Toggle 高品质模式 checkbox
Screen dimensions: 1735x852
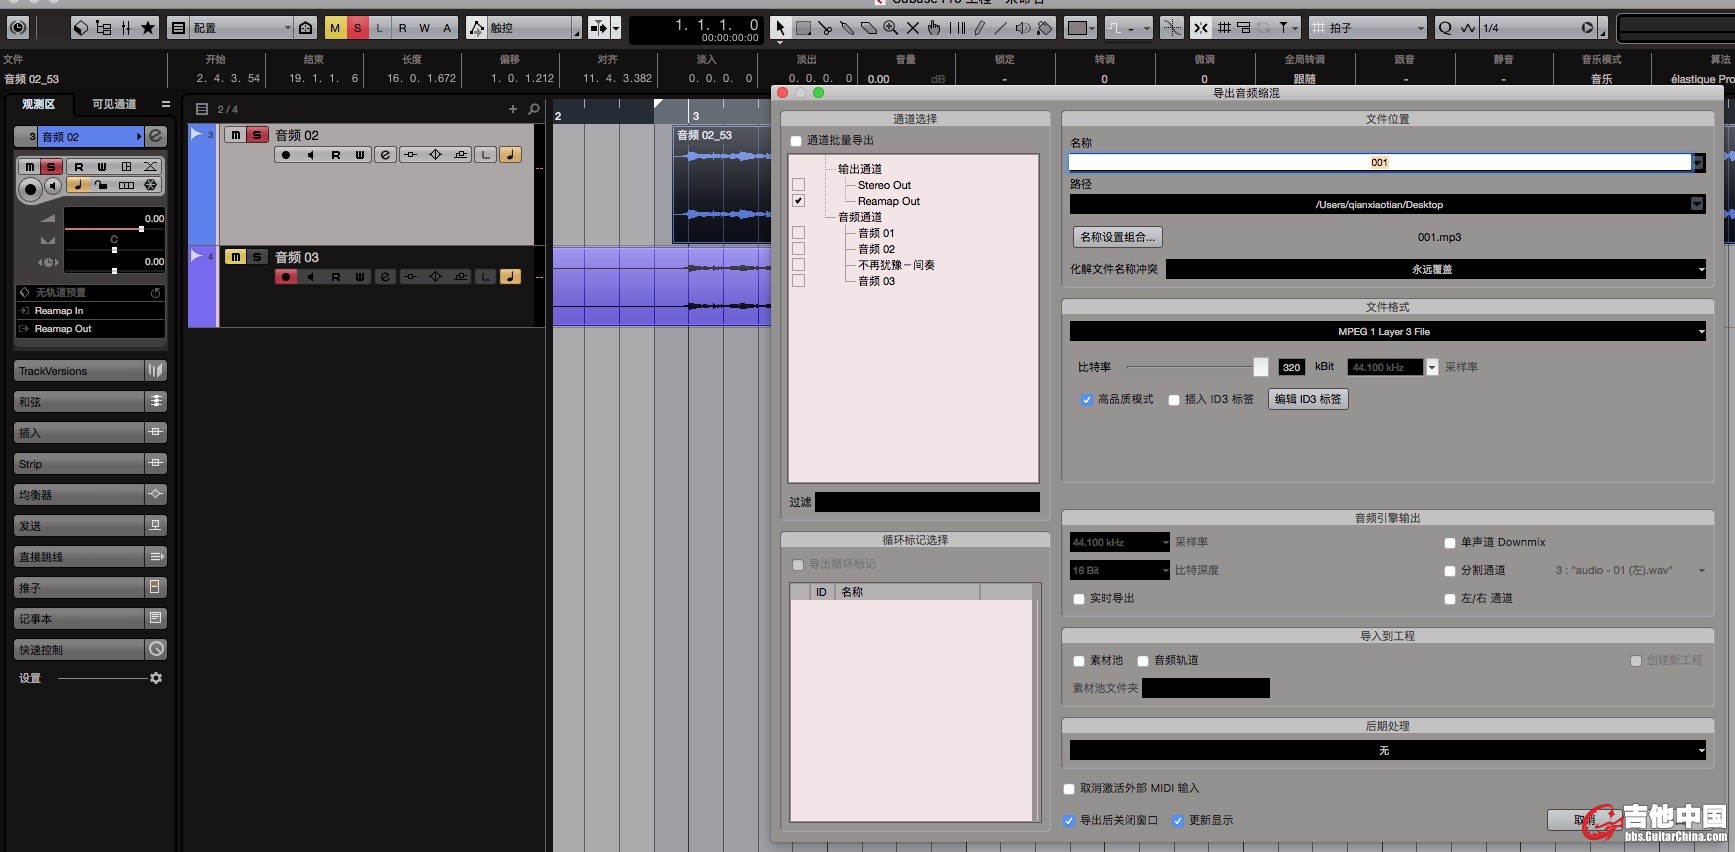click(1086, 400)
